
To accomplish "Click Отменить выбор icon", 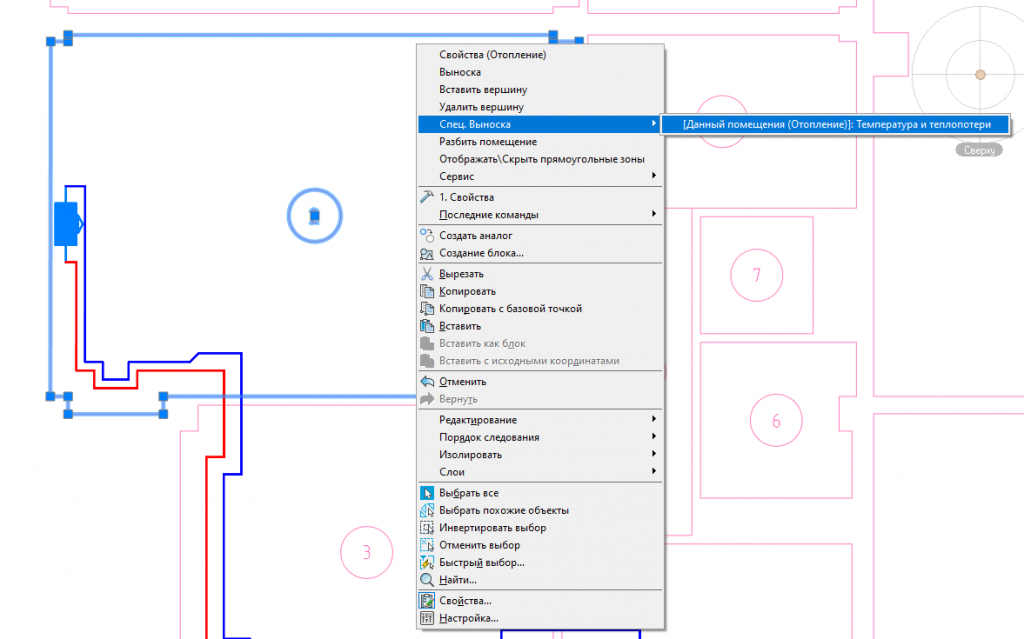I will click(x=426, y=545).
